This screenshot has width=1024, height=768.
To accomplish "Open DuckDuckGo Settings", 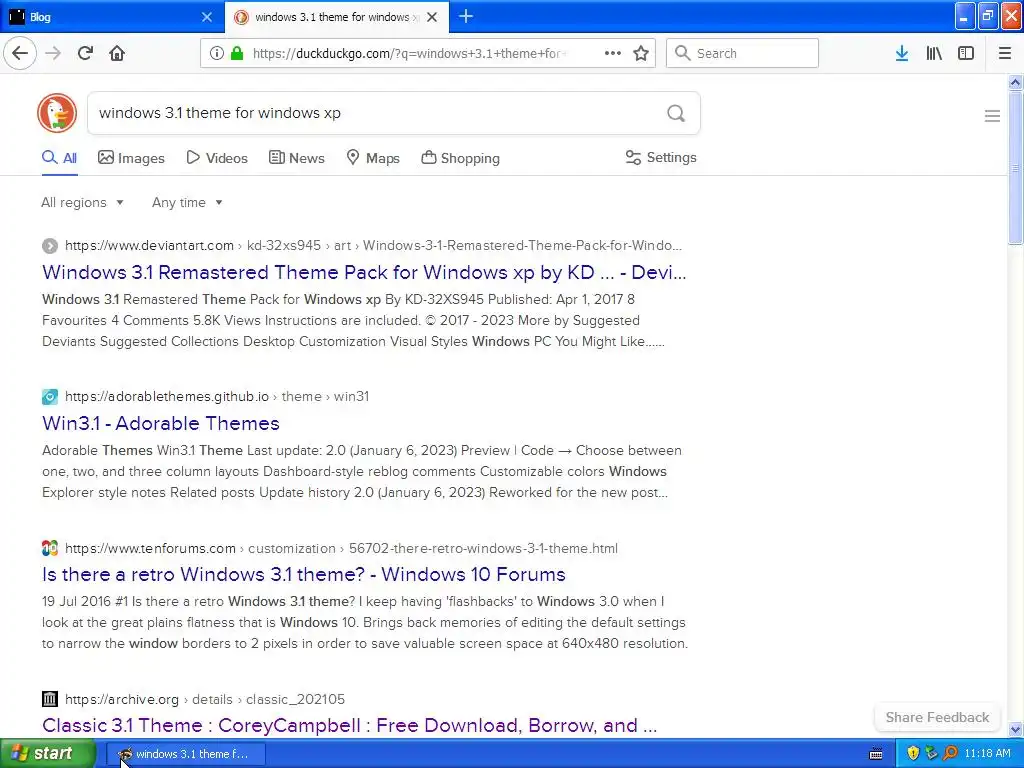I will point(661,157).
